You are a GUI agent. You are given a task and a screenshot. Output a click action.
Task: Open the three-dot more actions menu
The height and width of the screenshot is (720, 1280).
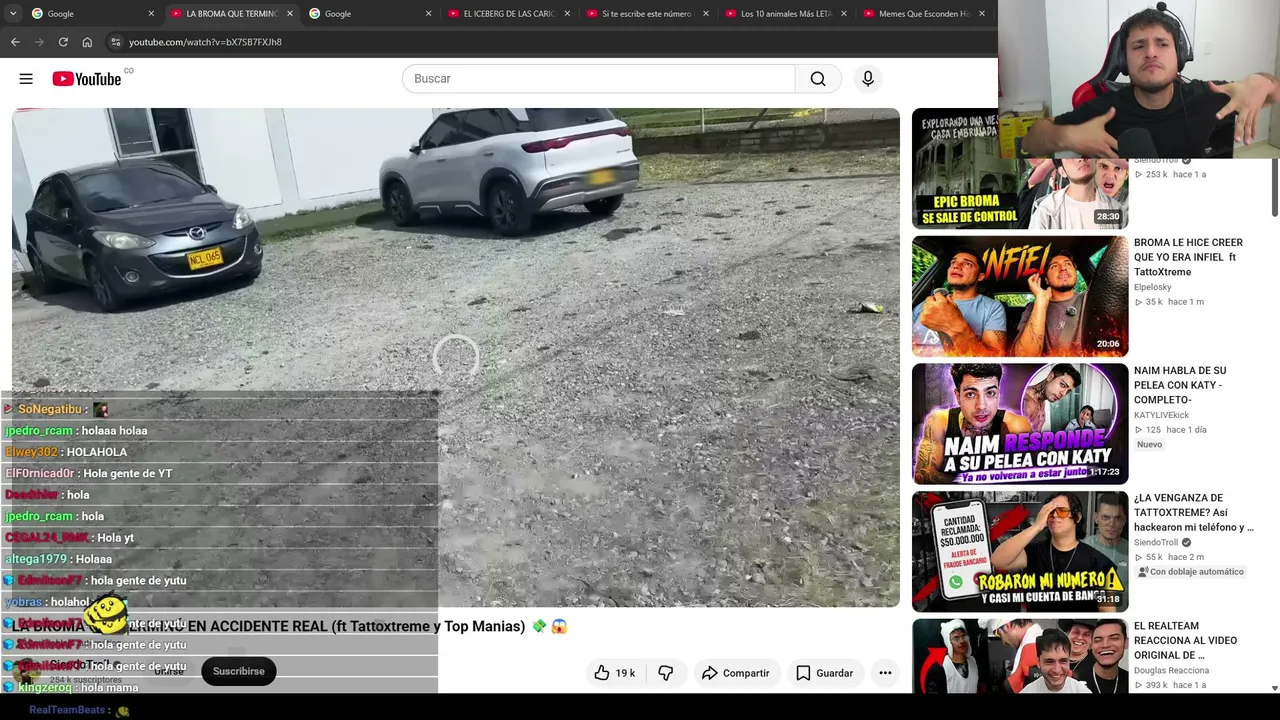pyautogui.click(x=885, y=673)
